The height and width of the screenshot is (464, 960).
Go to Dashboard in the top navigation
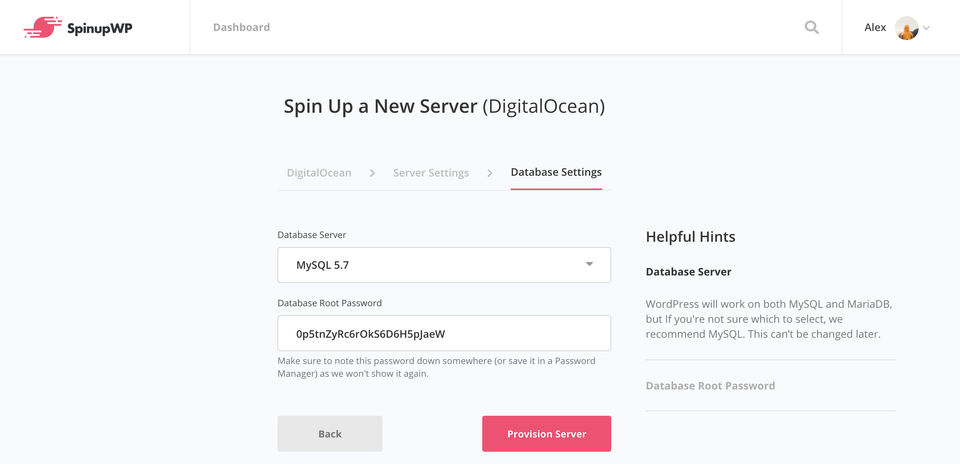(241, 28)
